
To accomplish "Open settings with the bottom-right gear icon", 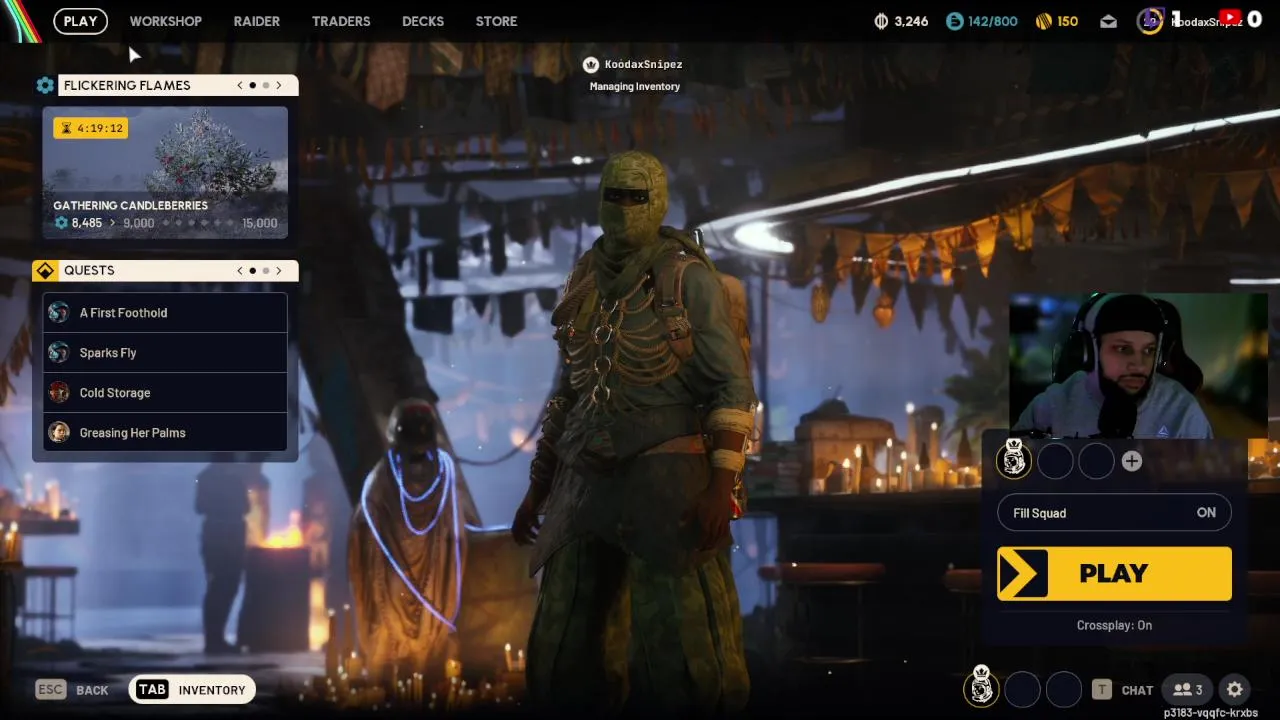I will tap(1235, 689).
